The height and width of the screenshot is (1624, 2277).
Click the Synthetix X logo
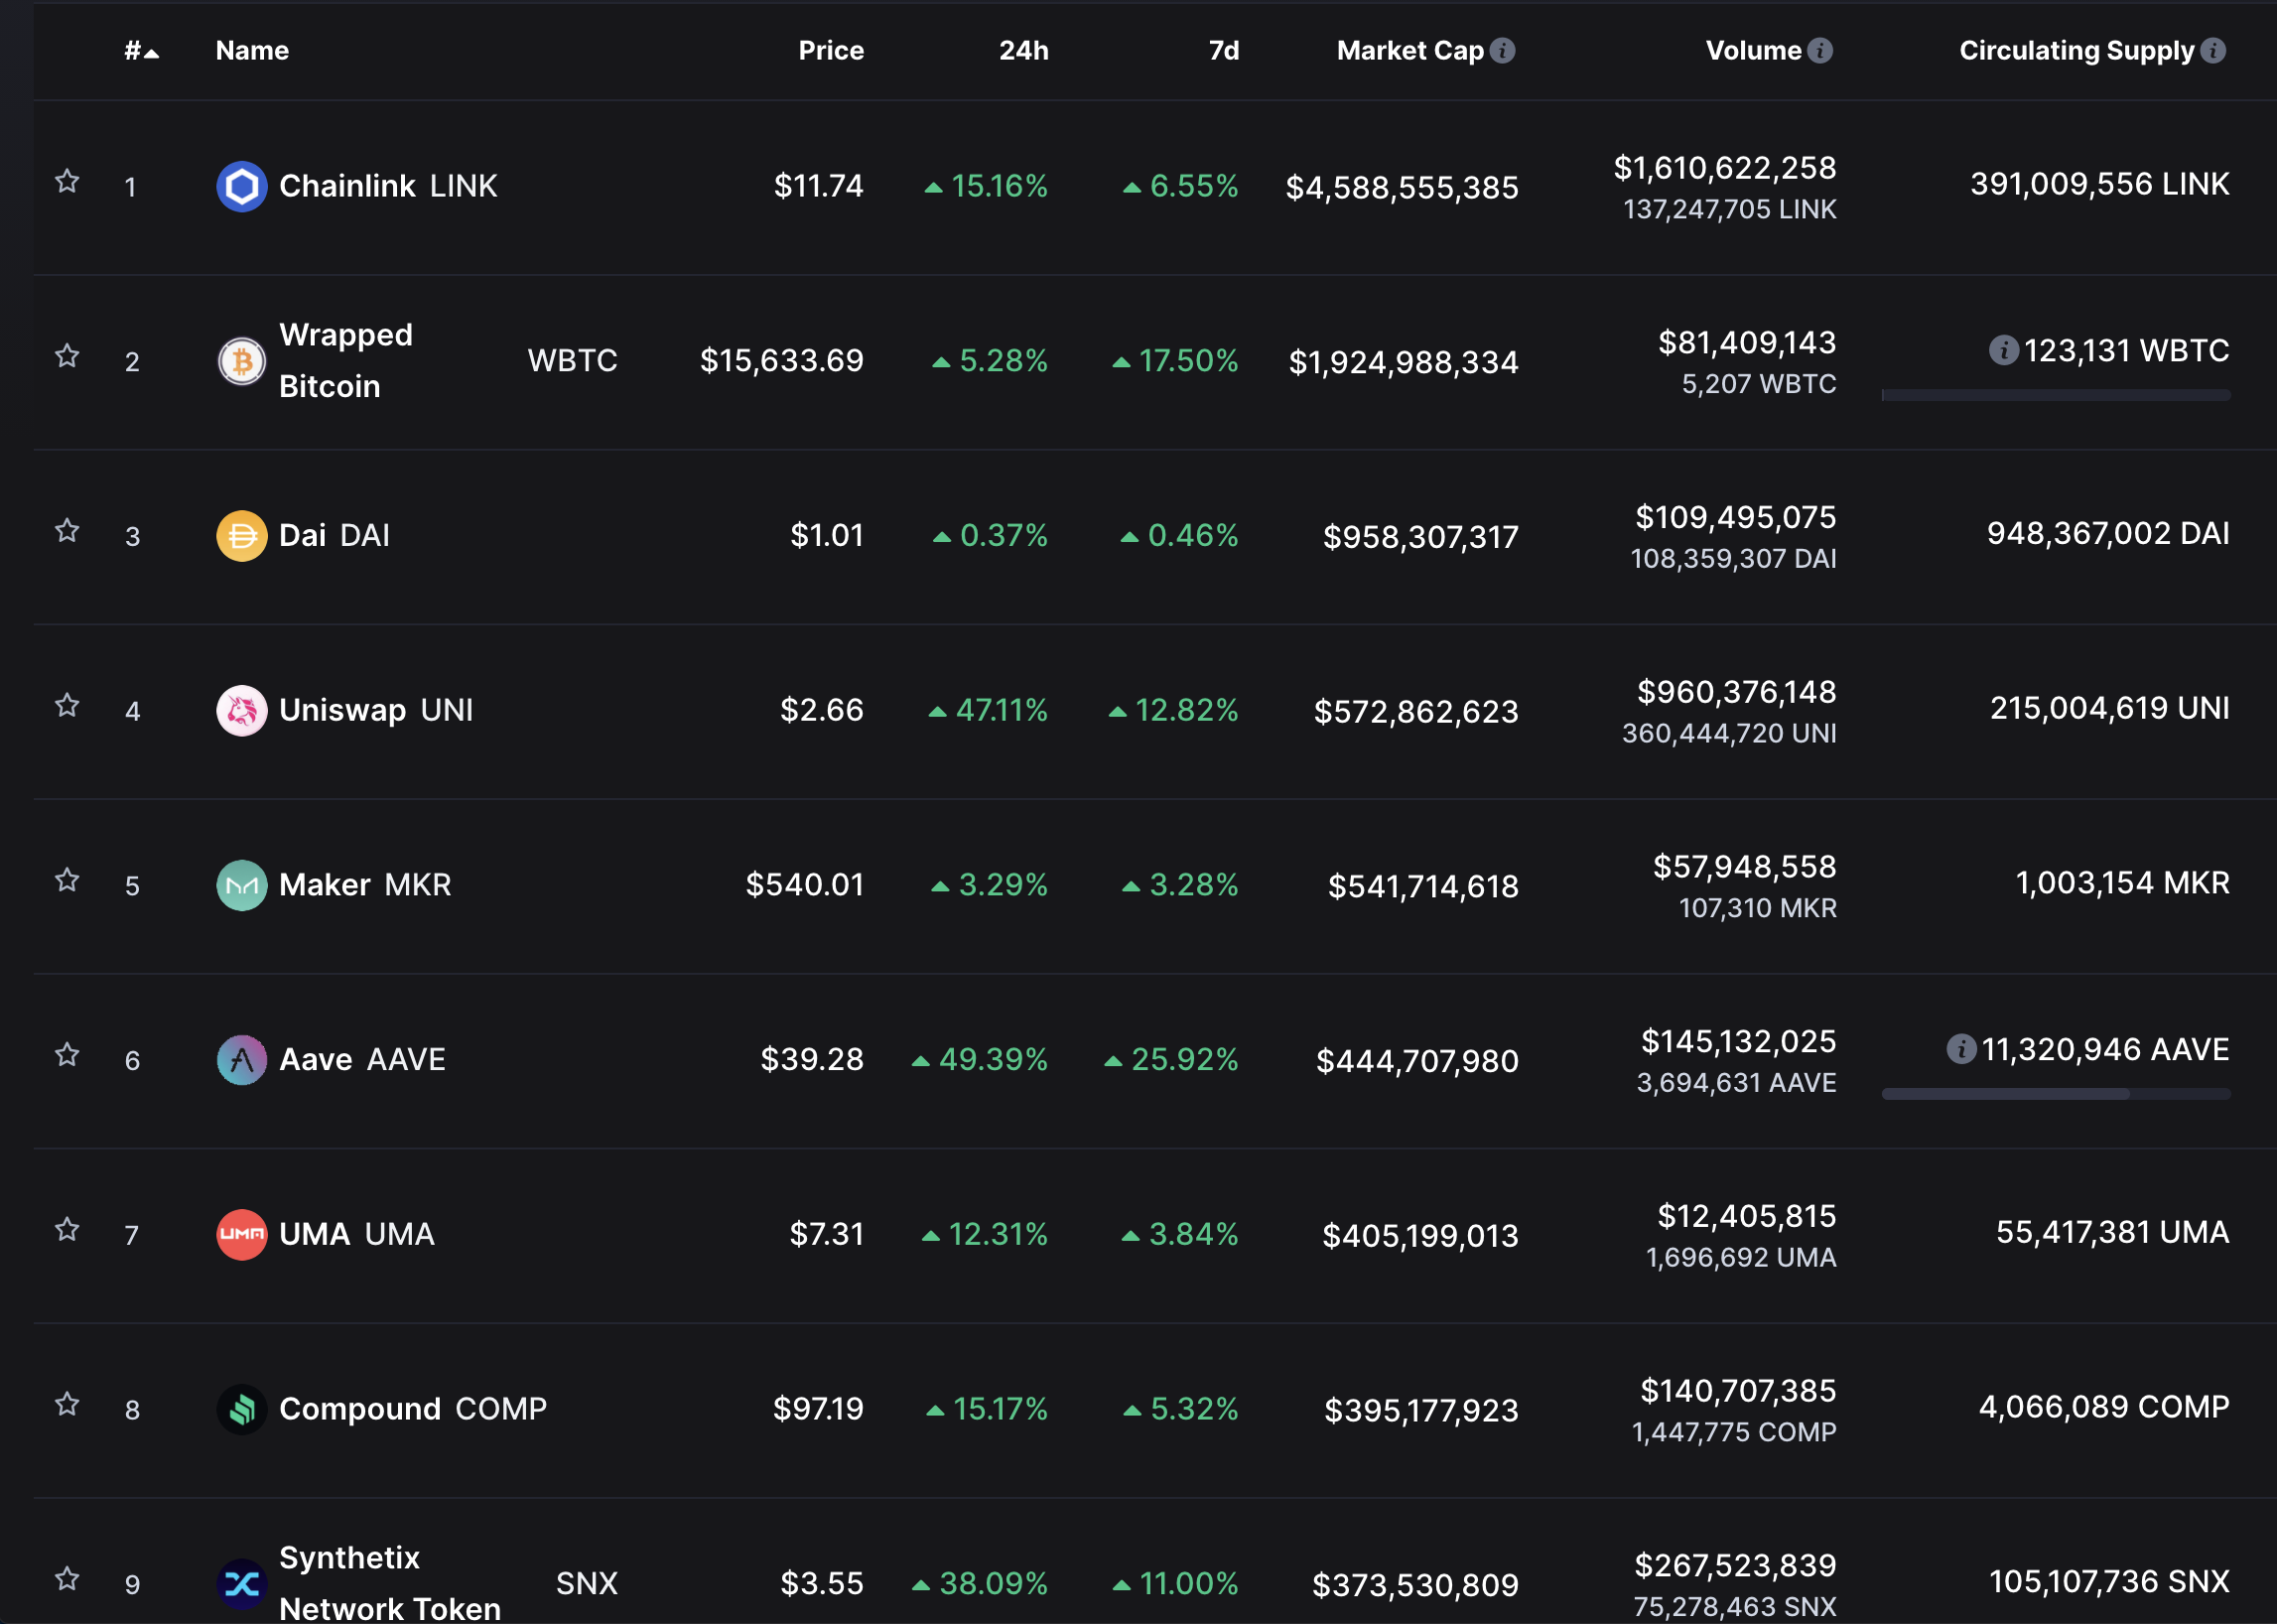242,1584
